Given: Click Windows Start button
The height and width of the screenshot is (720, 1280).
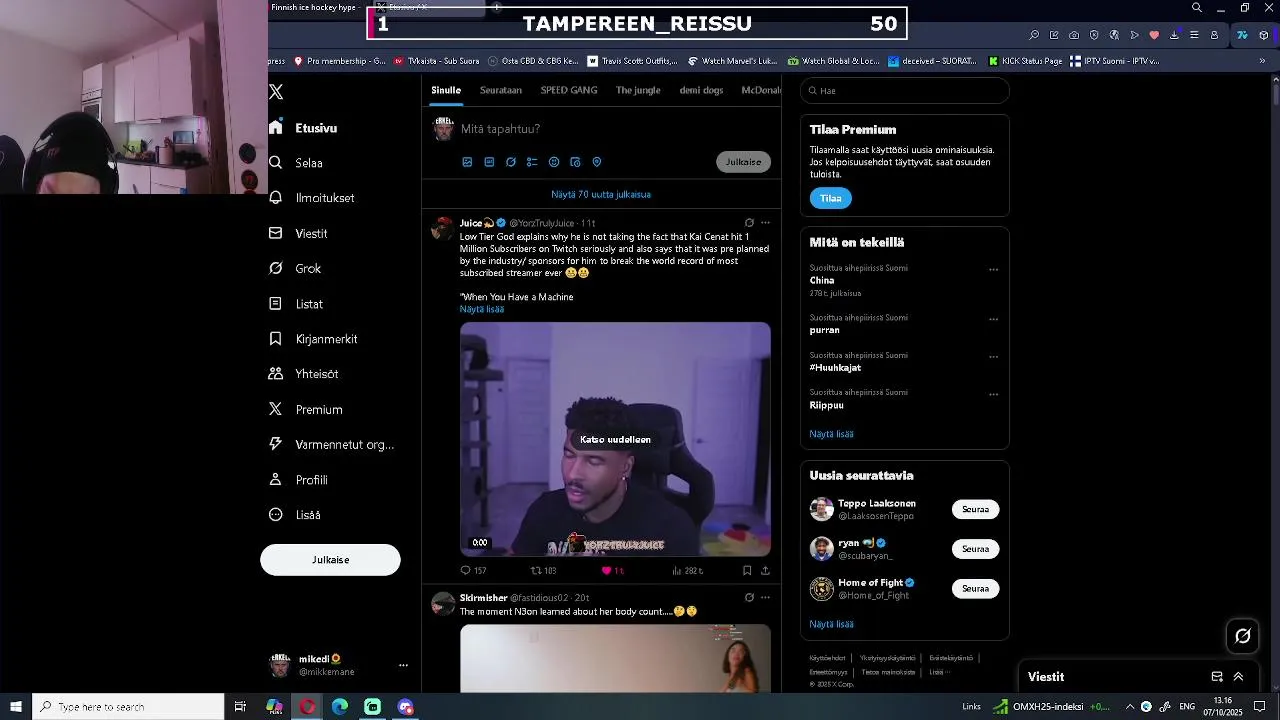Looking at the screenshot, I should (x=16, y=707).
